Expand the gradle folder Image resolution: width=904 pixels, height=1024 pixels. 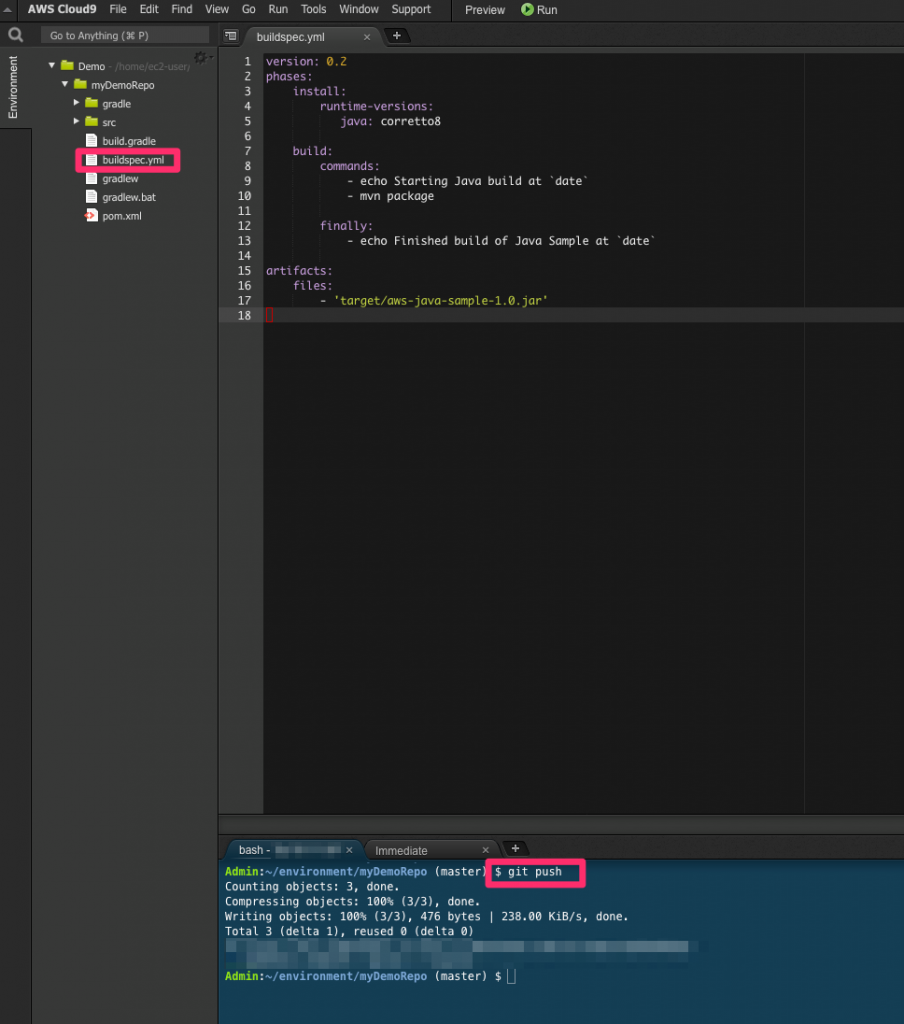(76, 103)
